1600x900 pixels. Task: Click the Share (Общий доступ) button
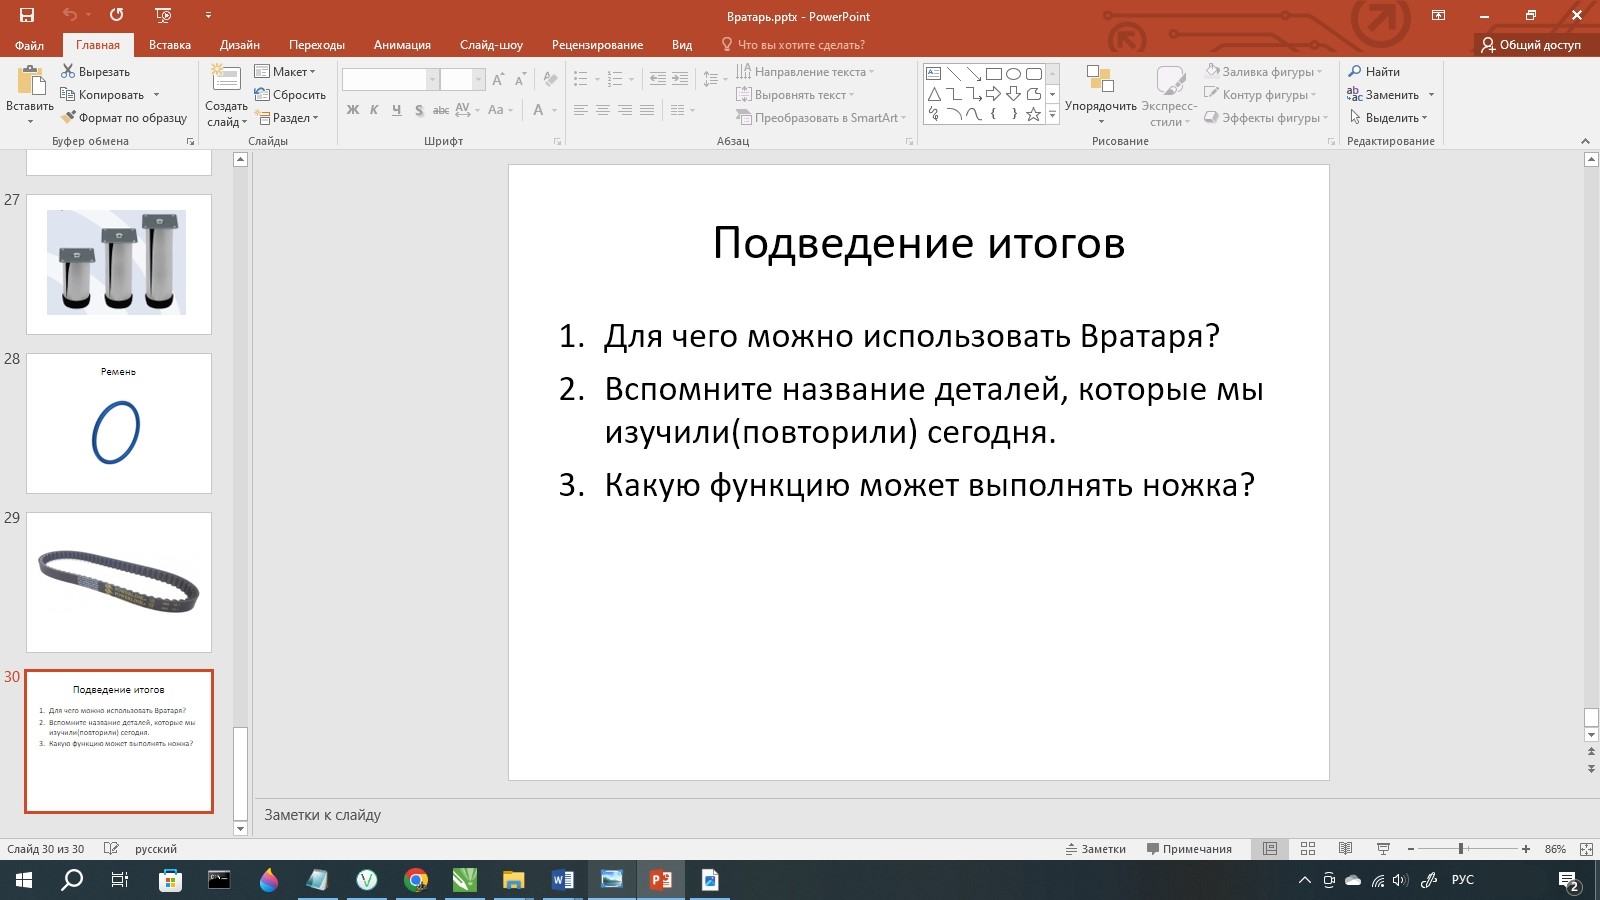1531,45
